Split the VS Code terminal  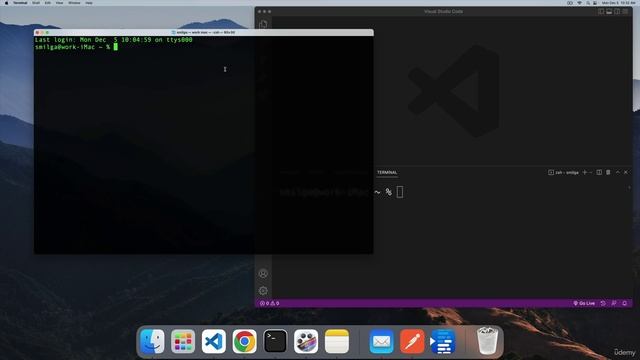(599, 172)
